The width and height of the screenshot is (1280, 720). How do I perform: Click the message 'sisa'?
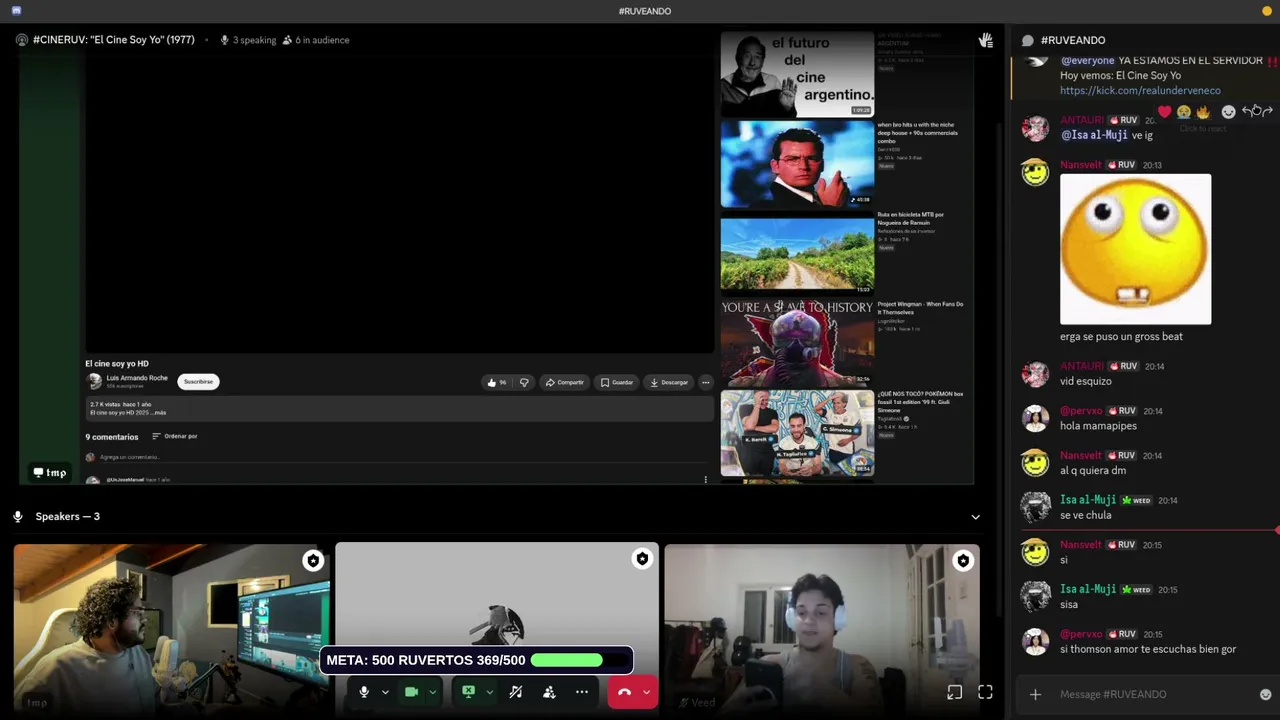coord(1070,604)
